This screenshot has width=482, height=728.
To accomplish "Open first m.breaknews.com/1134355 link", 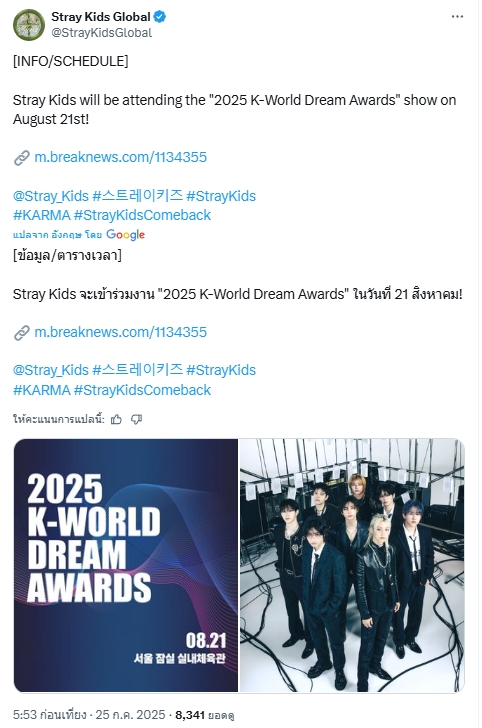I will [121, 157].
